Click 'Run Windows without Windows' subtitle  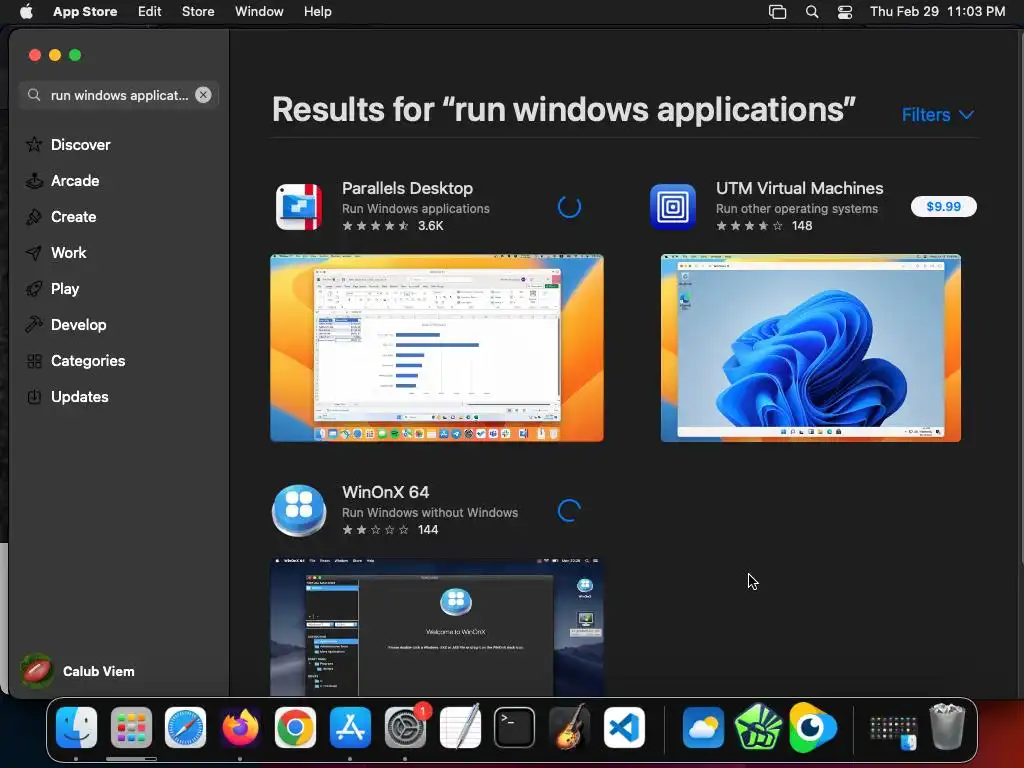tap(430, 513)
